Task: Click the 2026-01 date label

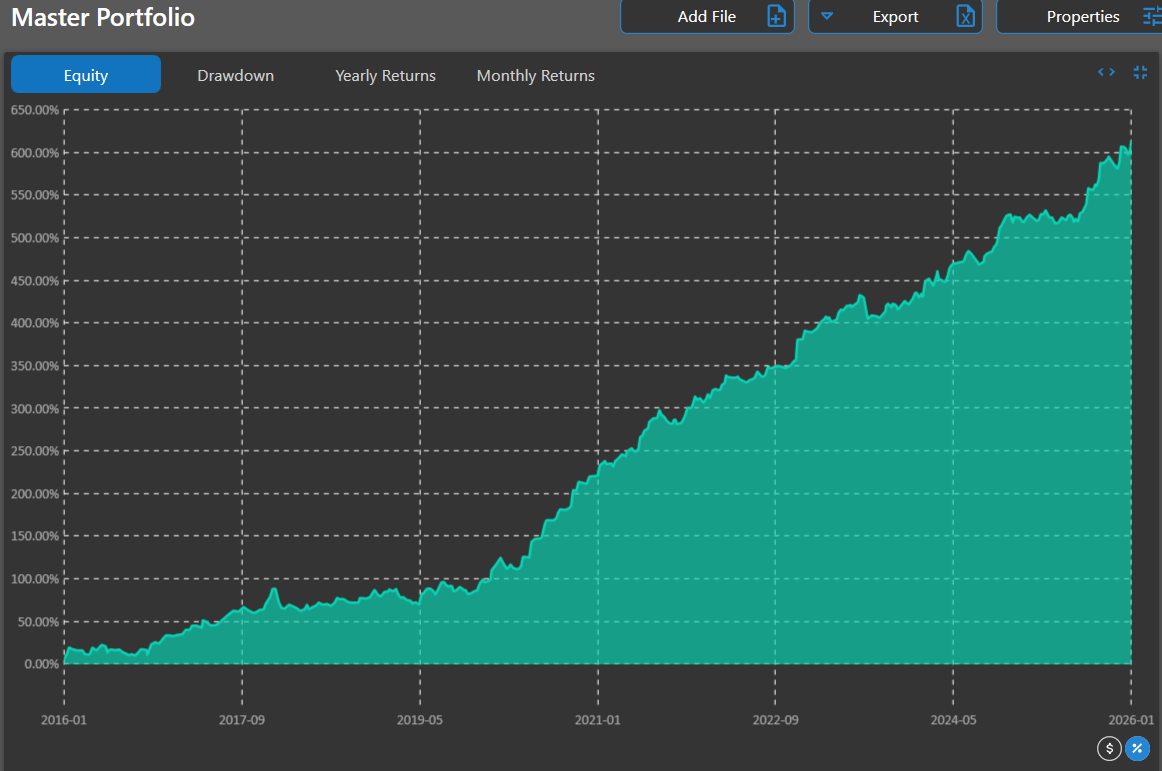Action: [1131, 720]
